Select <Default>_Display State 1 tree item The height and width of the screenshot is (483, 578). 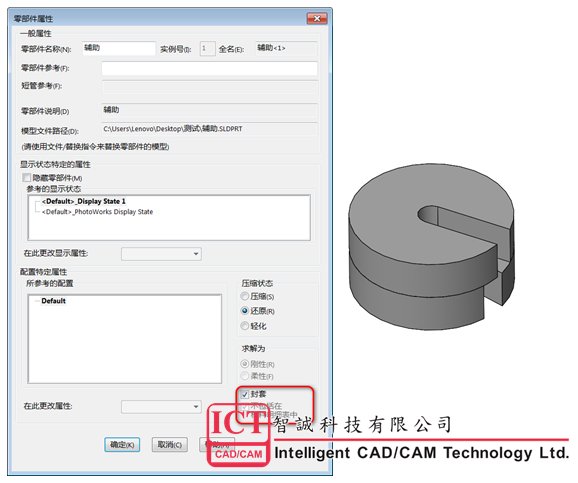tap(84, 201)
